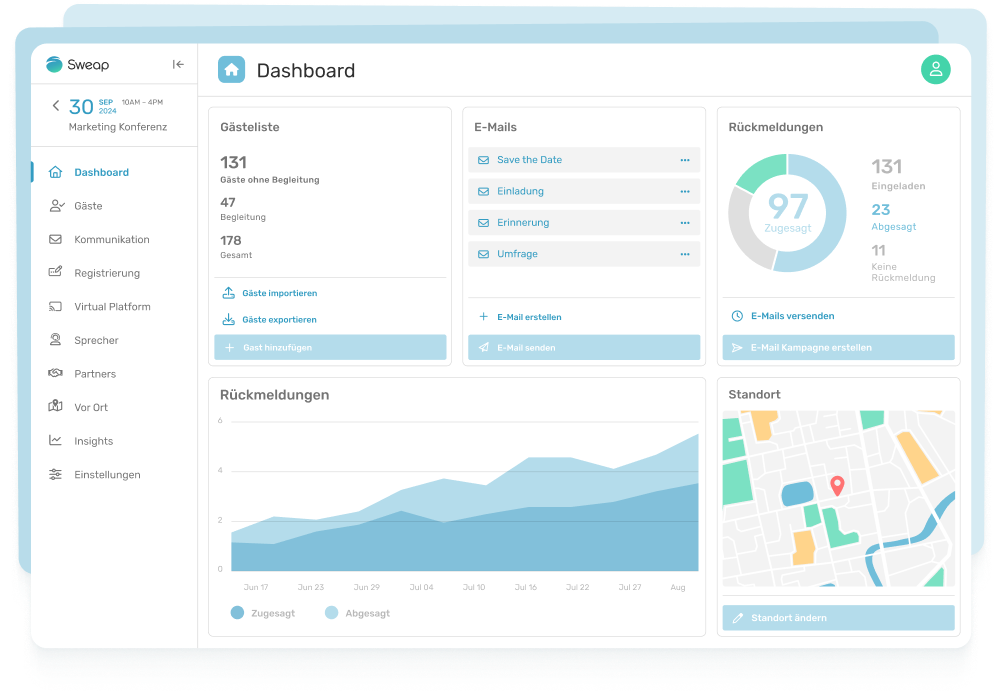Select the Insights sidebar item
This screenshot has height=700, width=1002.
point(93,441)
